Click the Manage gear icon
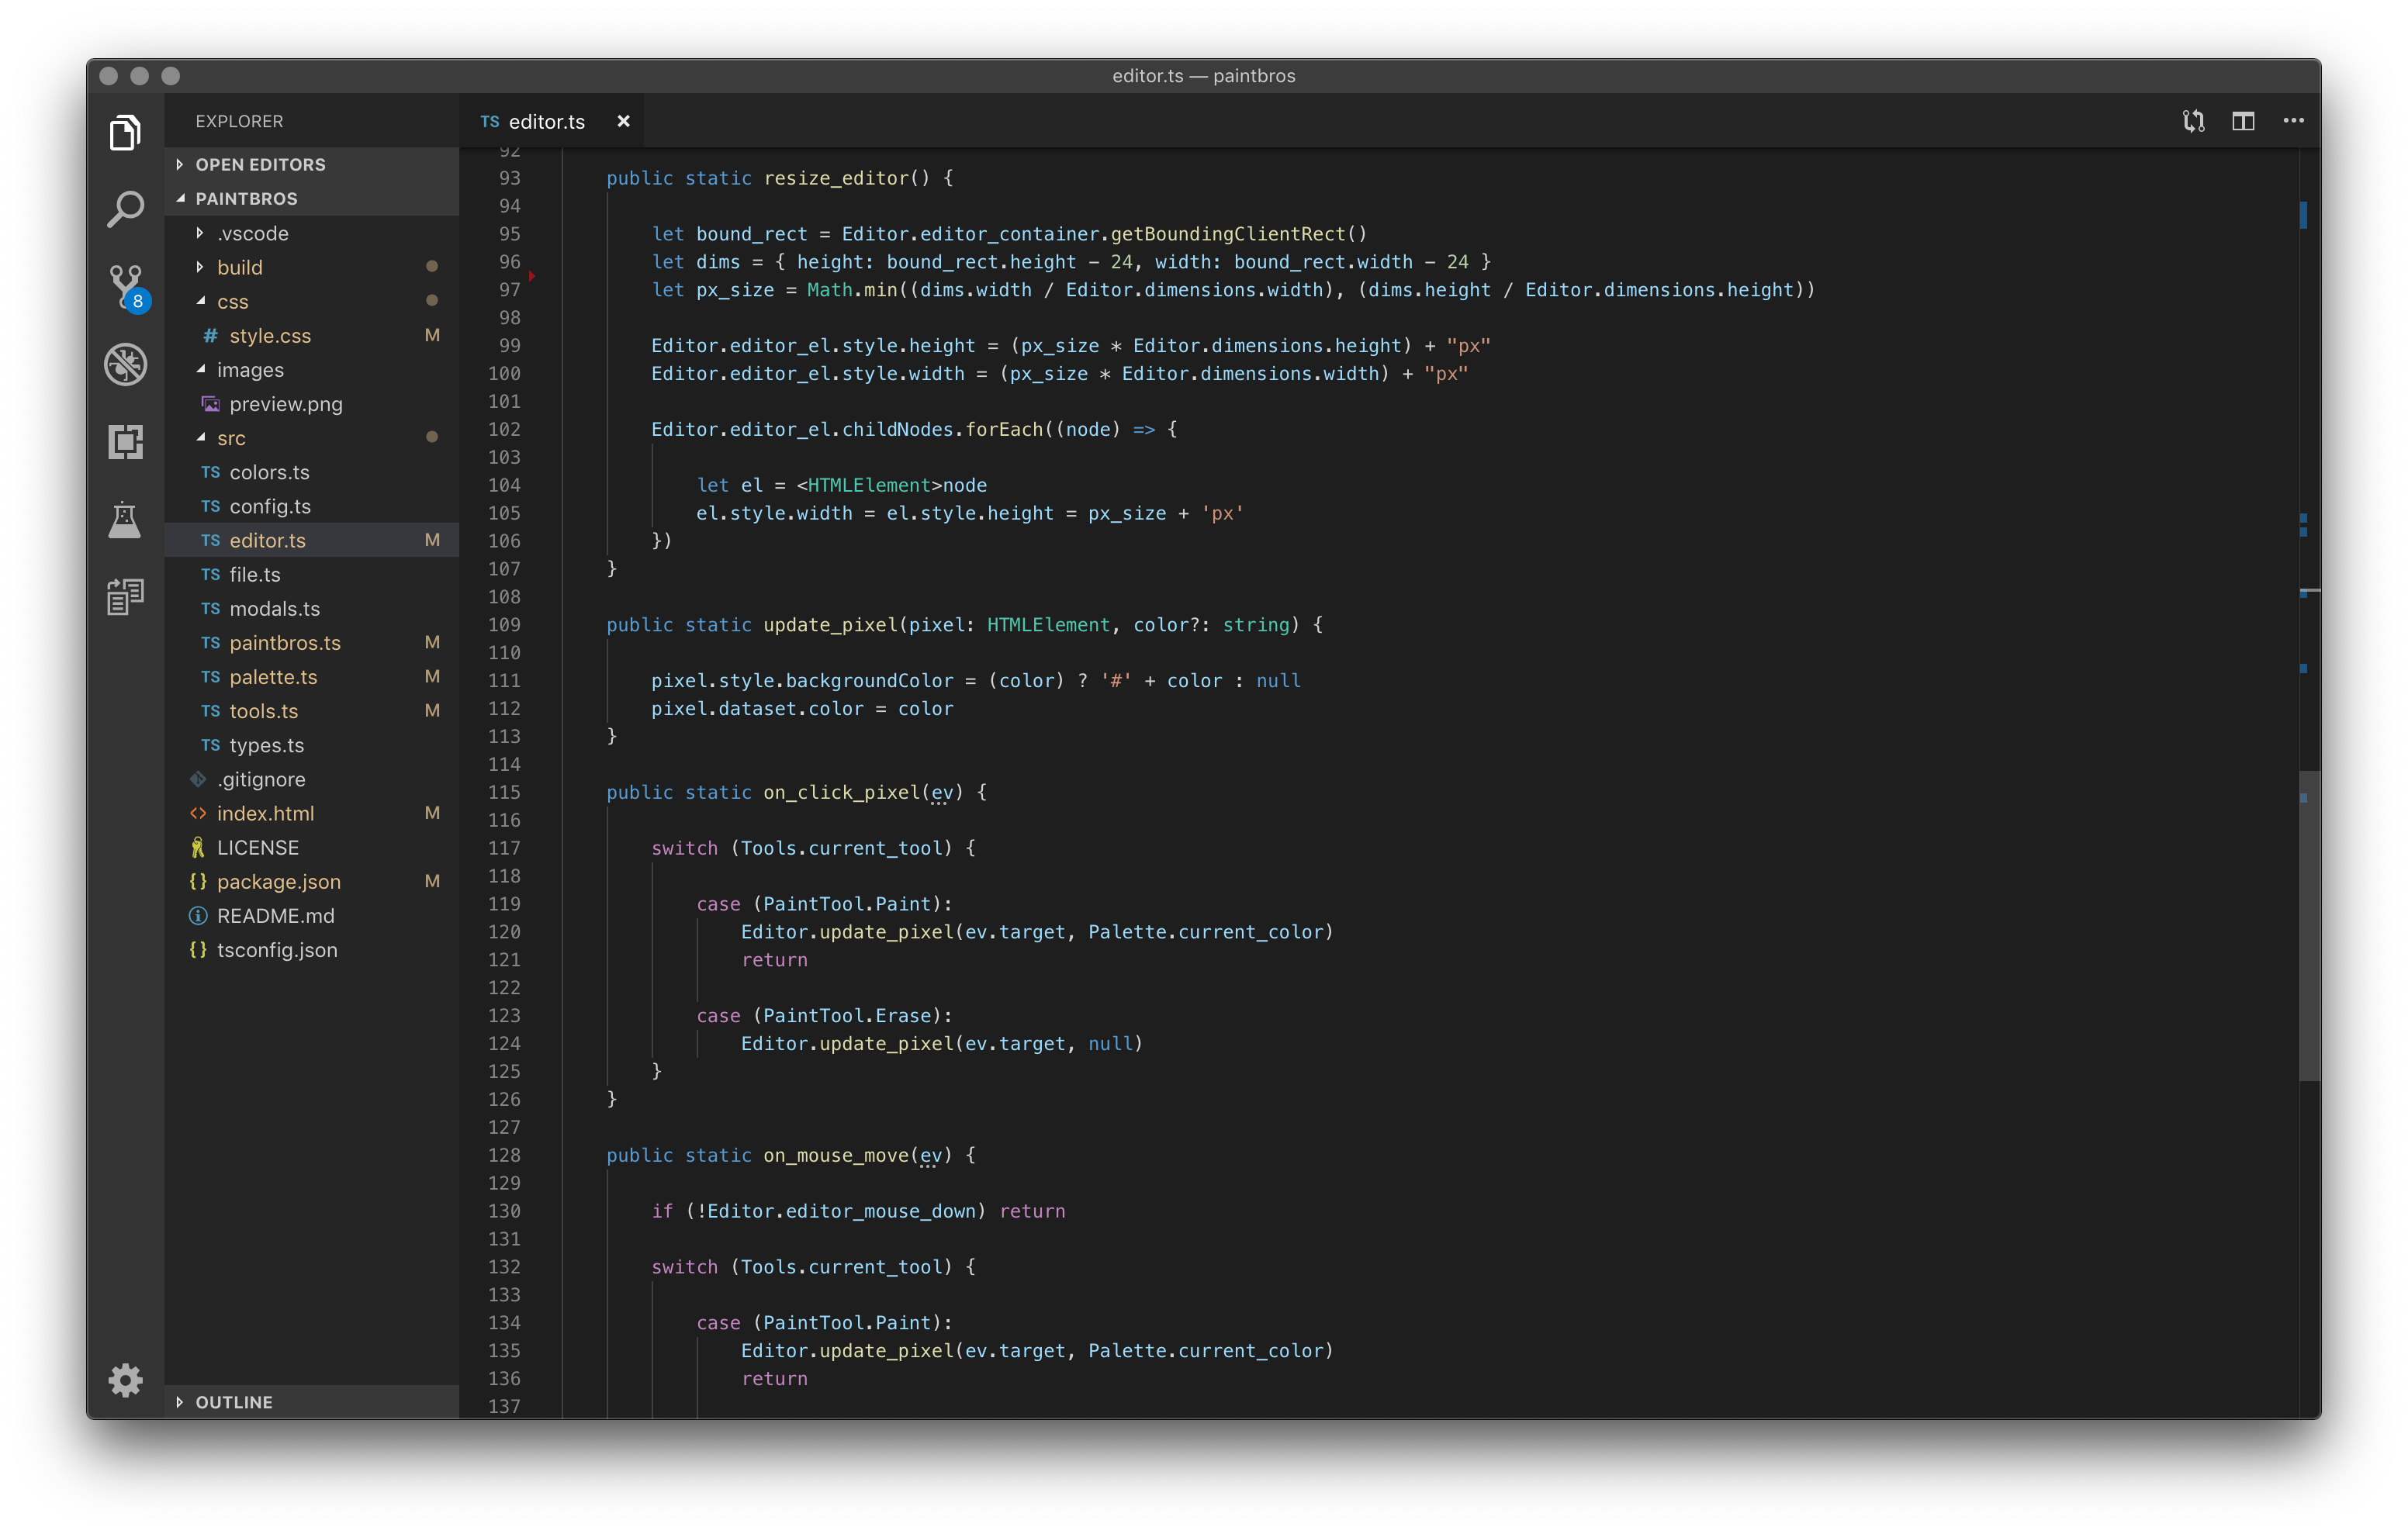The height and width of the screenshot is (1534, 2408). click(125, 1380)
